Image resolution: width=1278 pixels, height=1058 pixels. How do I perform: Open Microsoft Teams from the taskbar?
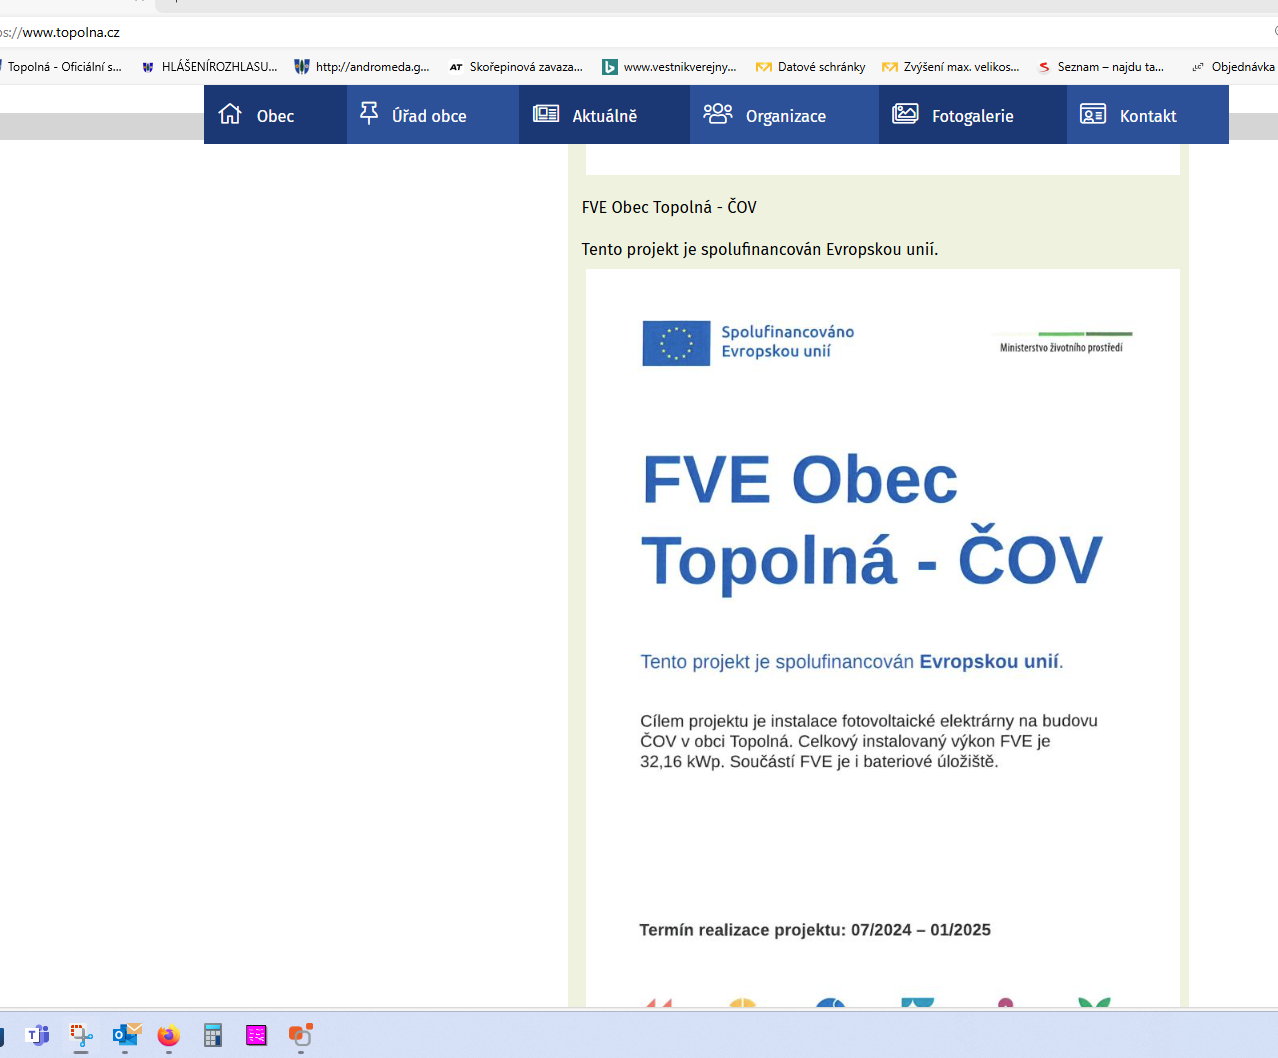(x=38, y=1035)
